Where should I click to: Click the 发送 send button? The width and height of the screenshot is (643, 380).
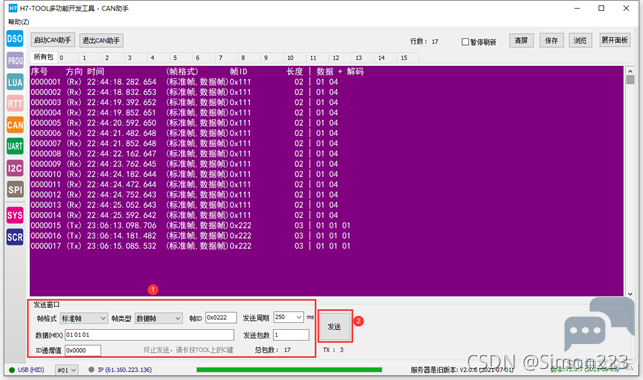[x=335, y=326]
